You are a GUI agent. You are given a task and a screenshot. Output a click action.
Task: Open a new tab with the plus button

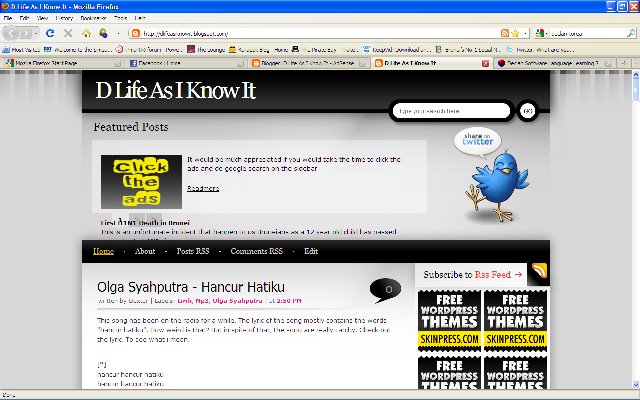pyautogui.click(x=623, y=63)
